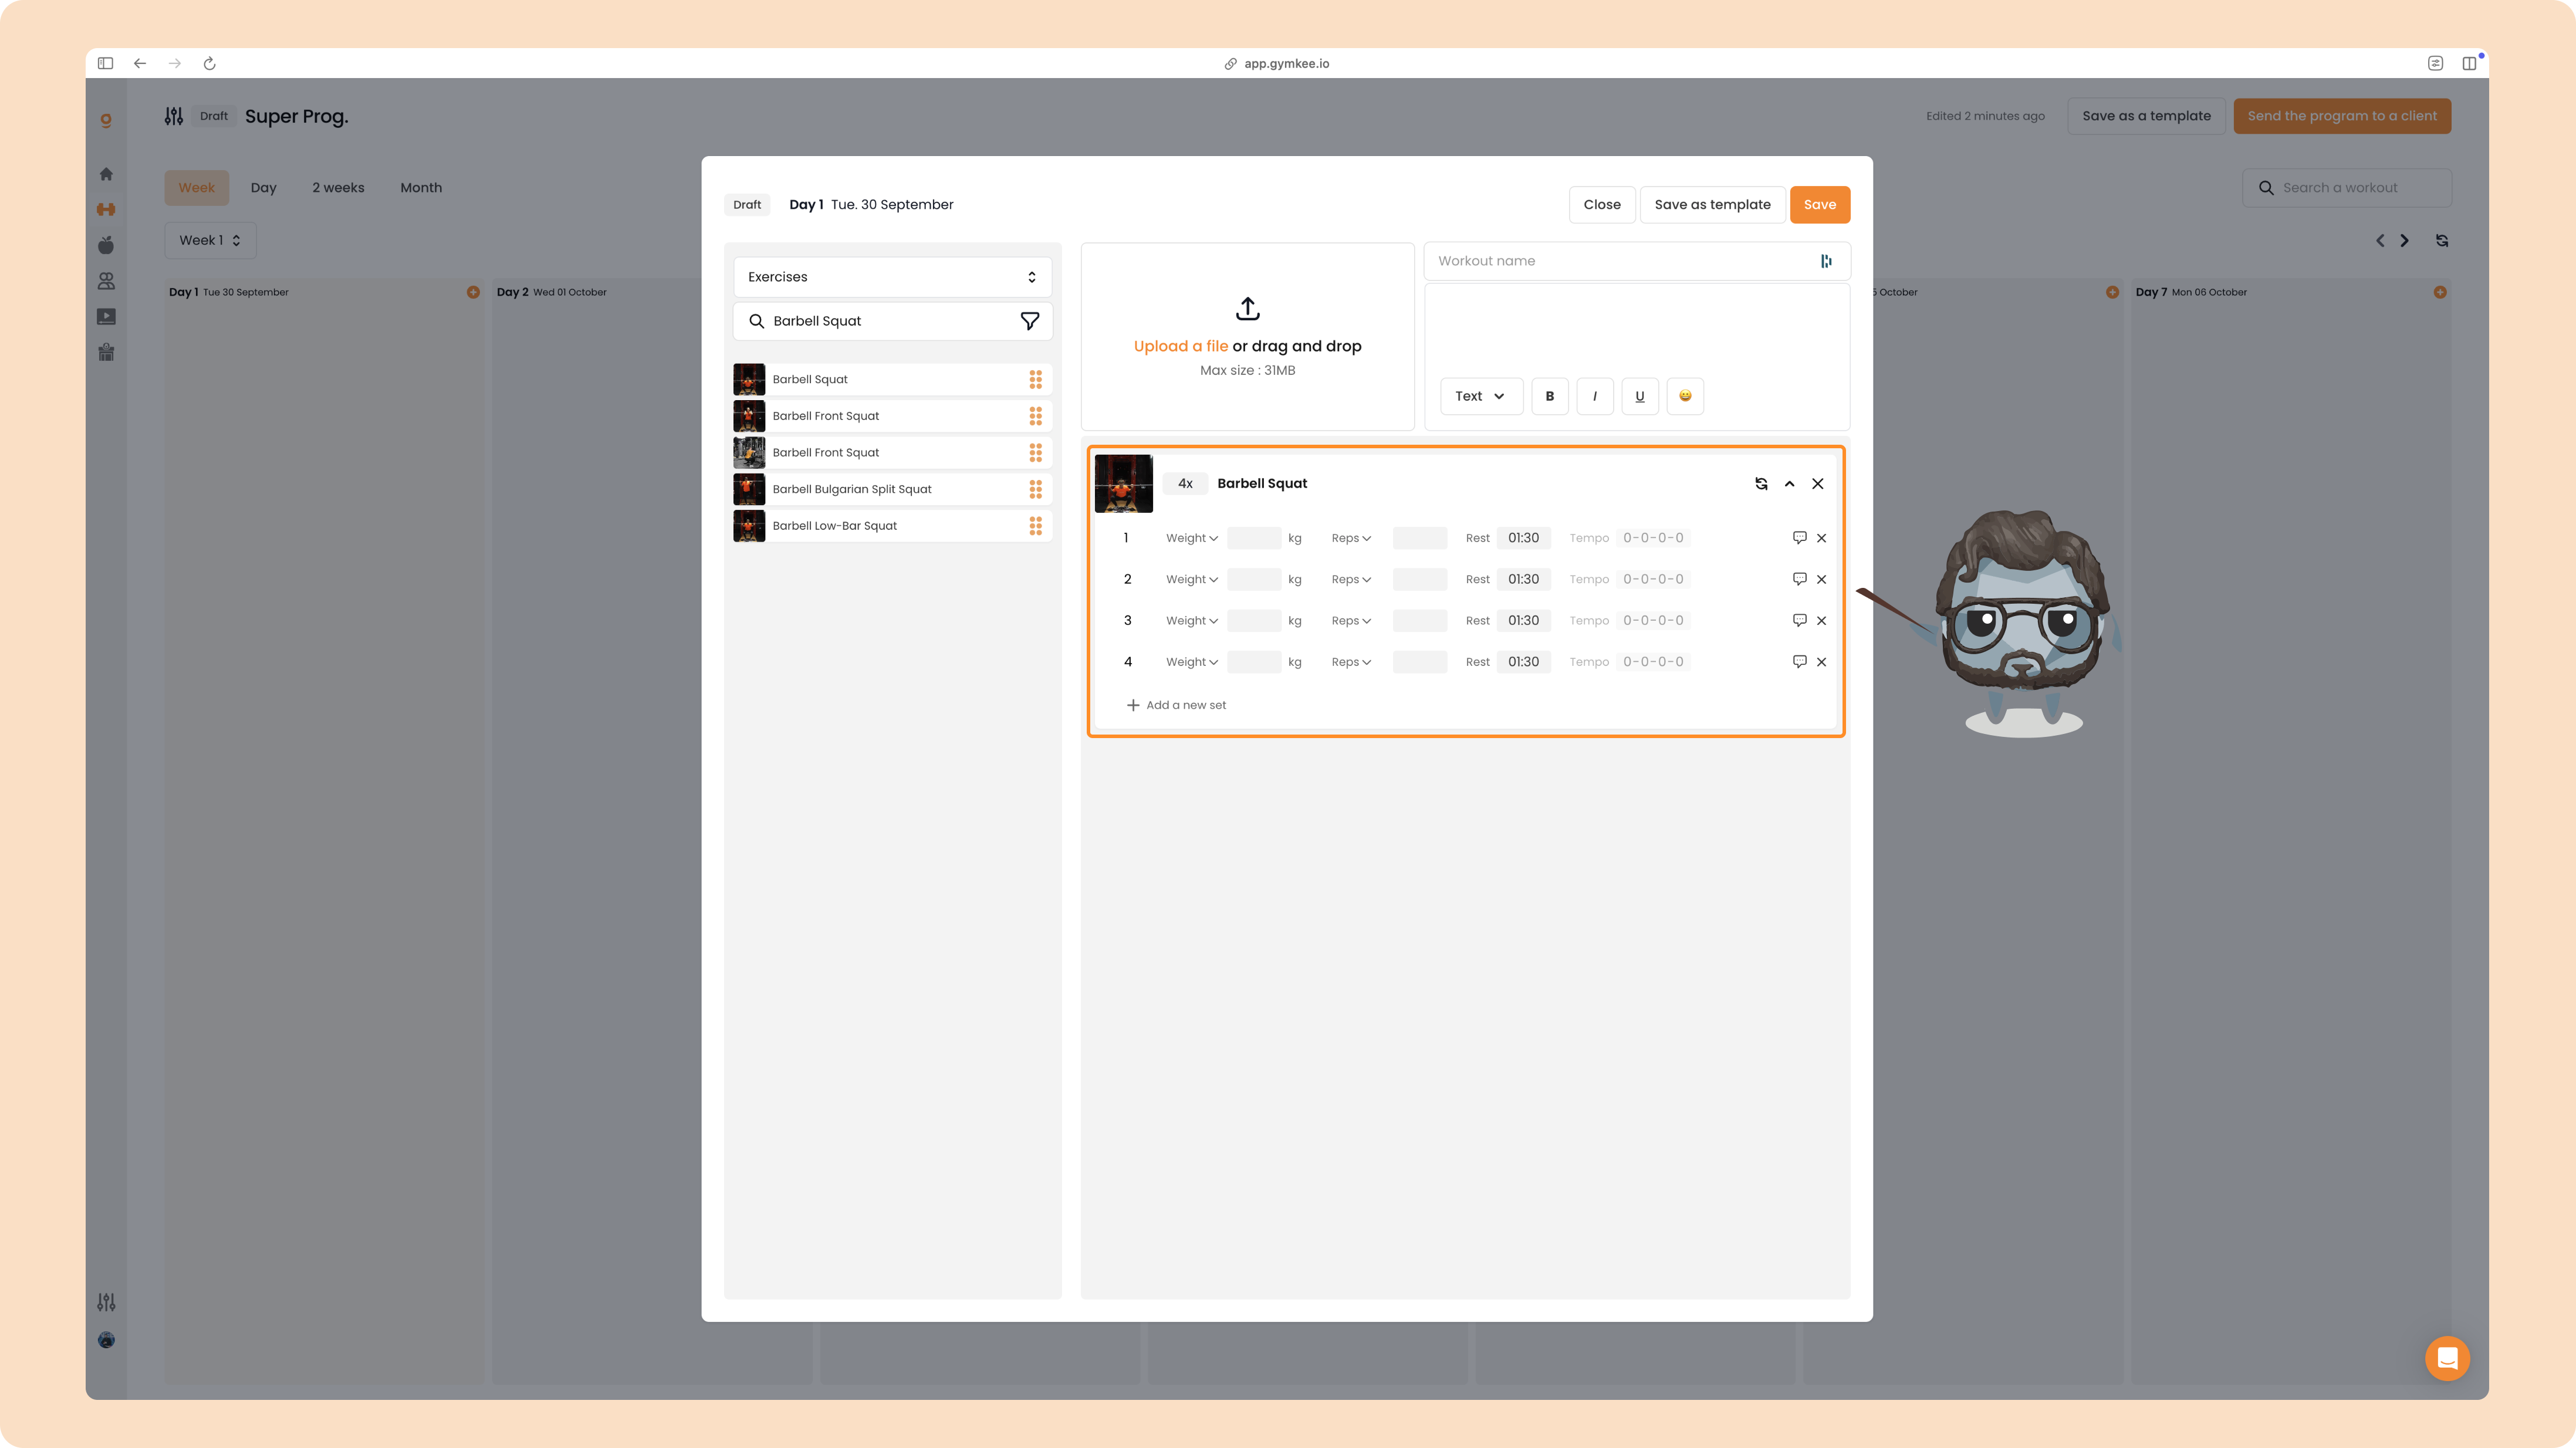Image resolution: width=2576 pixels, height=1448 pixels.
Task: Open the Clients icon in sidebar
Action: pos(106,281)
